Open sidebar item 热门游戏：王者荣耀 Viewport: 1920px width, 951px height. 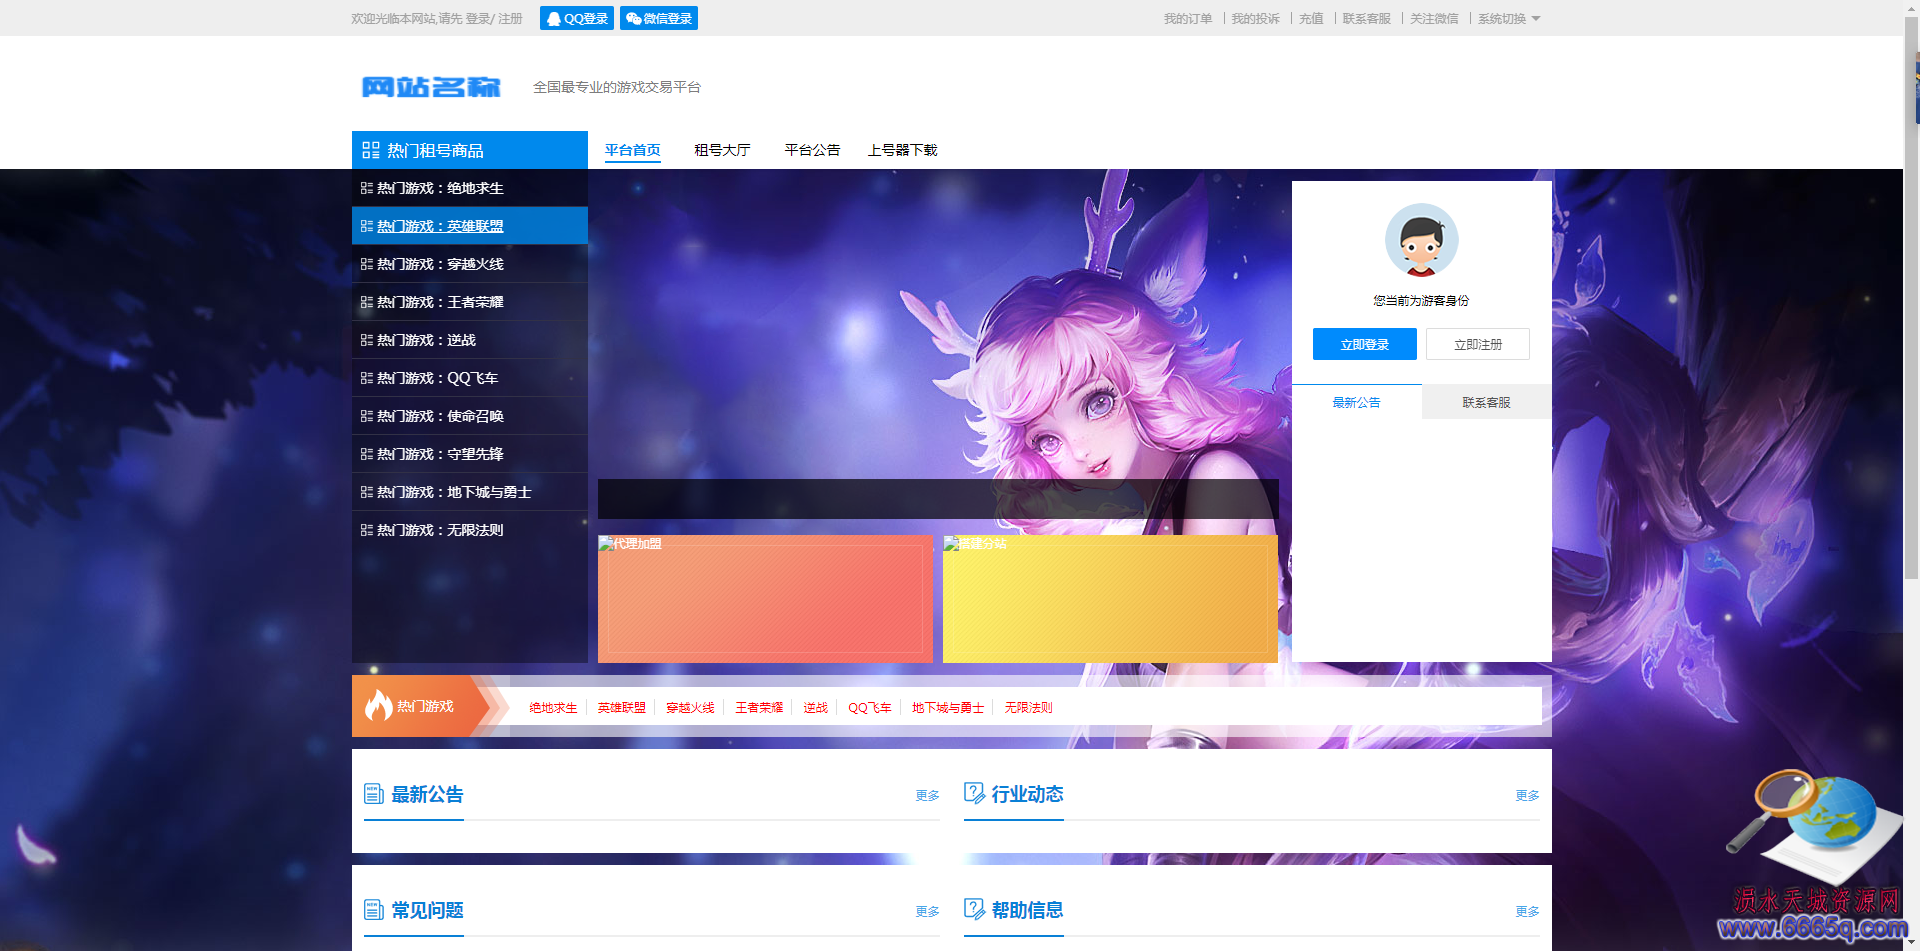click(x=470, y=302)
